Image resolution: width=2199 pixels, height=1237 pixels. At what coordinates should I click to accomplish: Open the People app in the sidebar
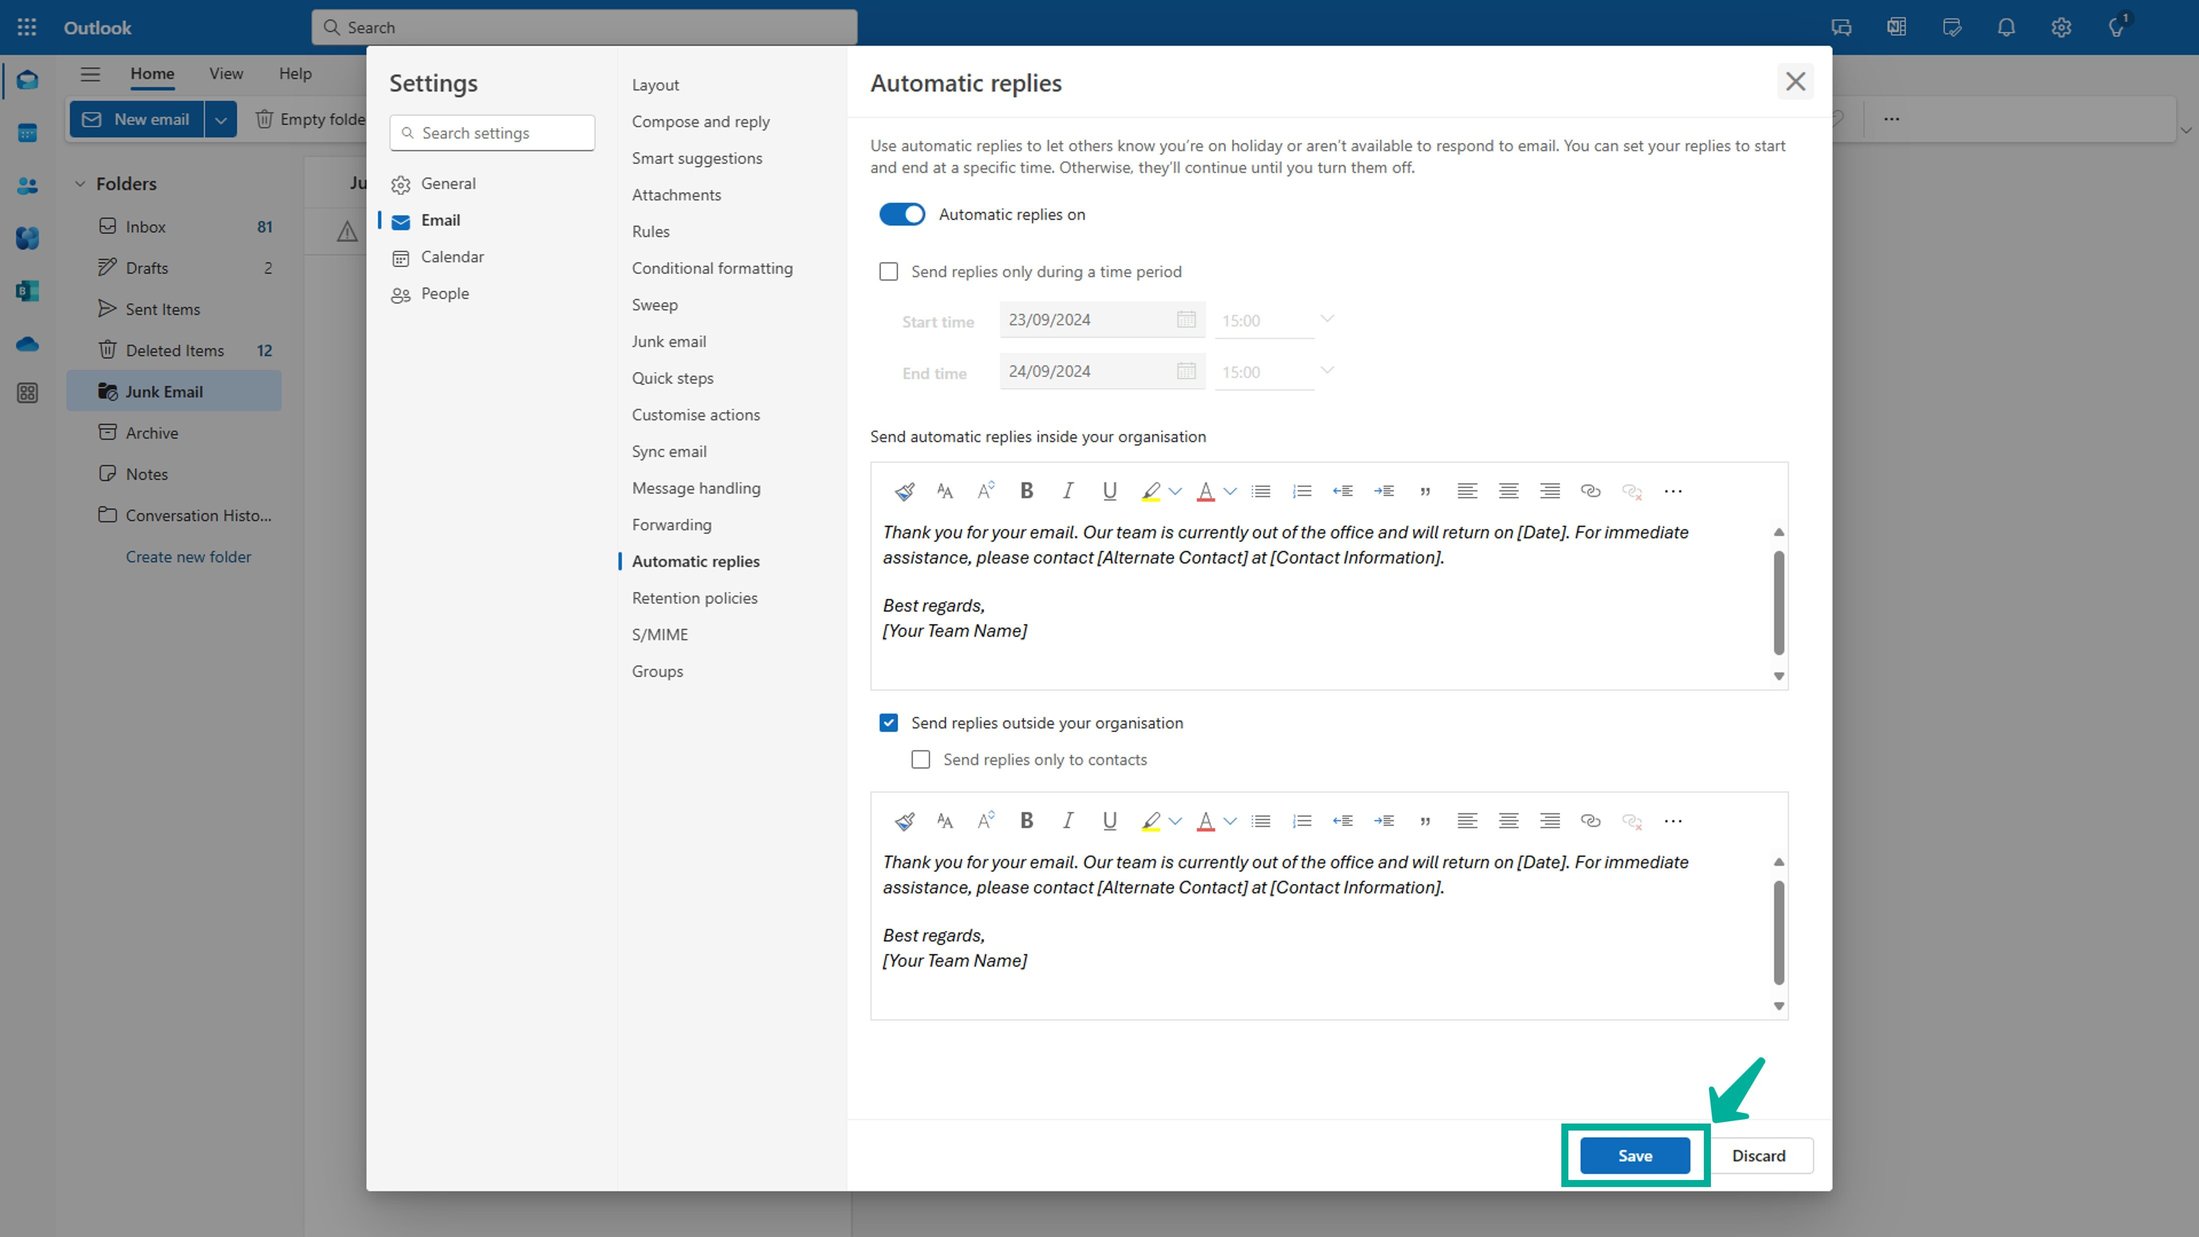point(27,185)
